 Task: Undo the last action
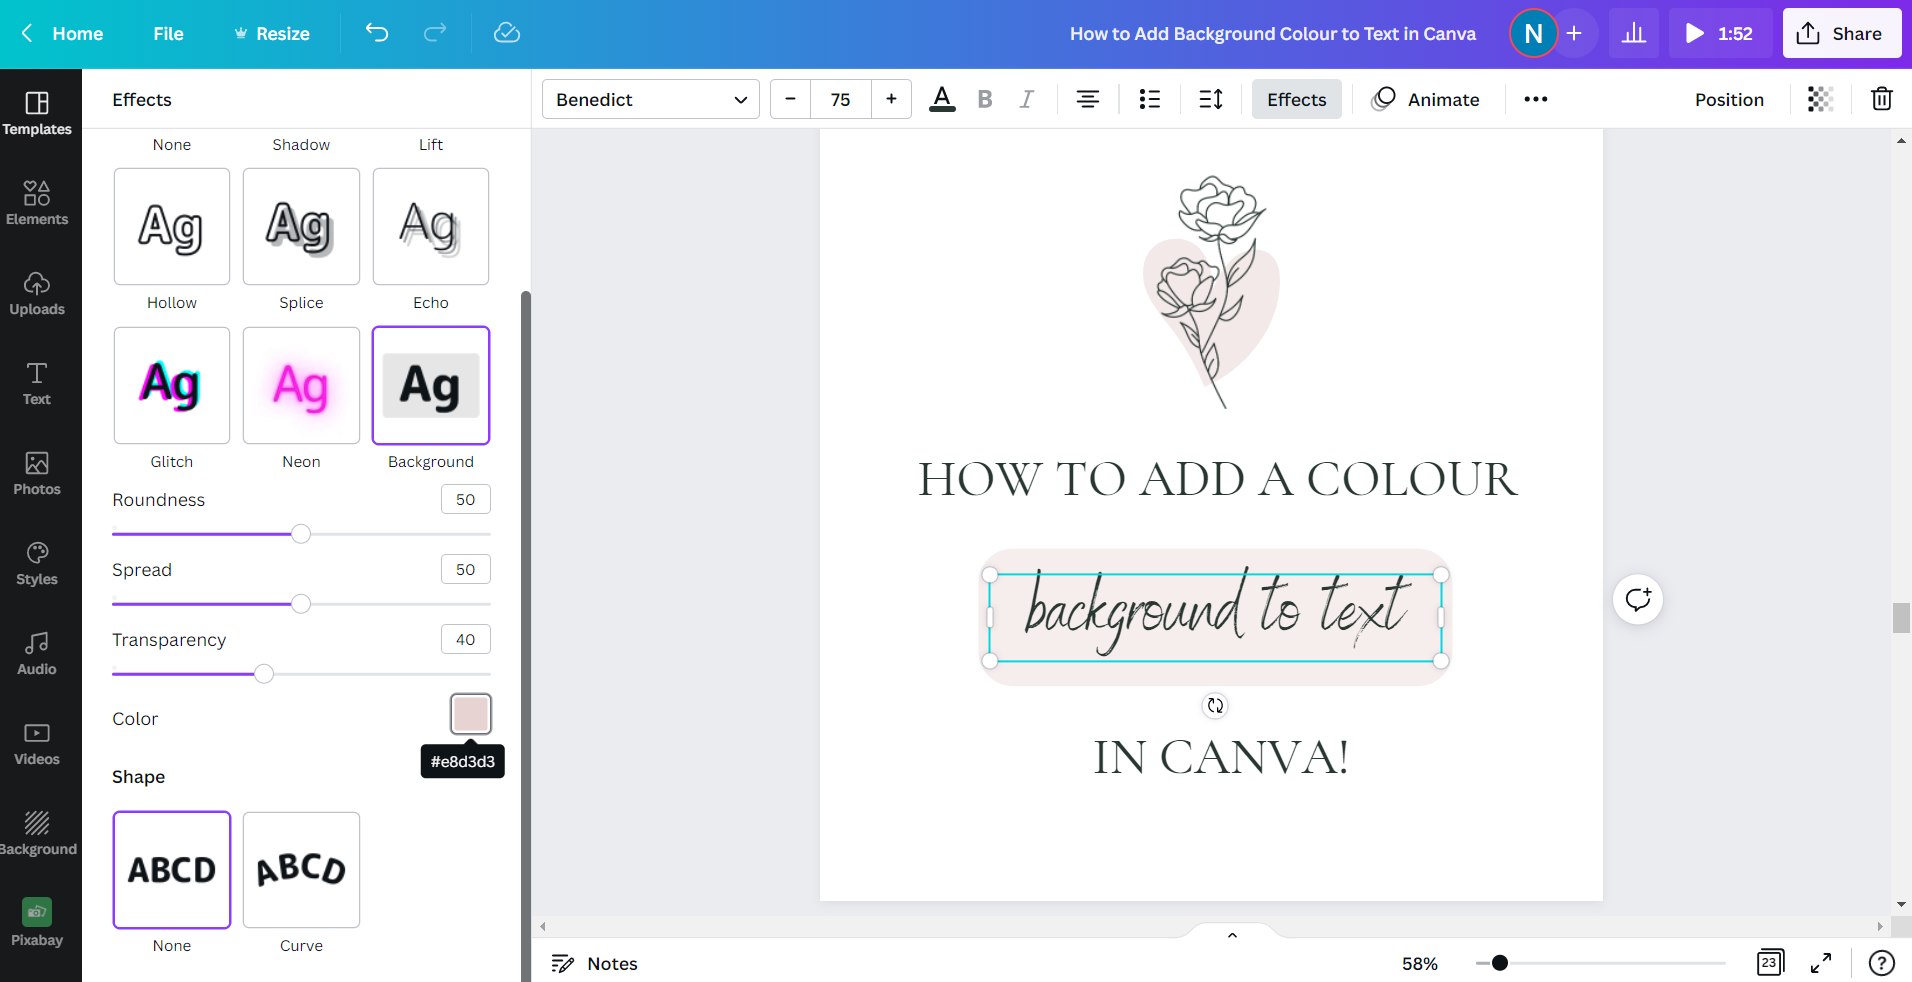pyautogui.click(x=377, y=33)
